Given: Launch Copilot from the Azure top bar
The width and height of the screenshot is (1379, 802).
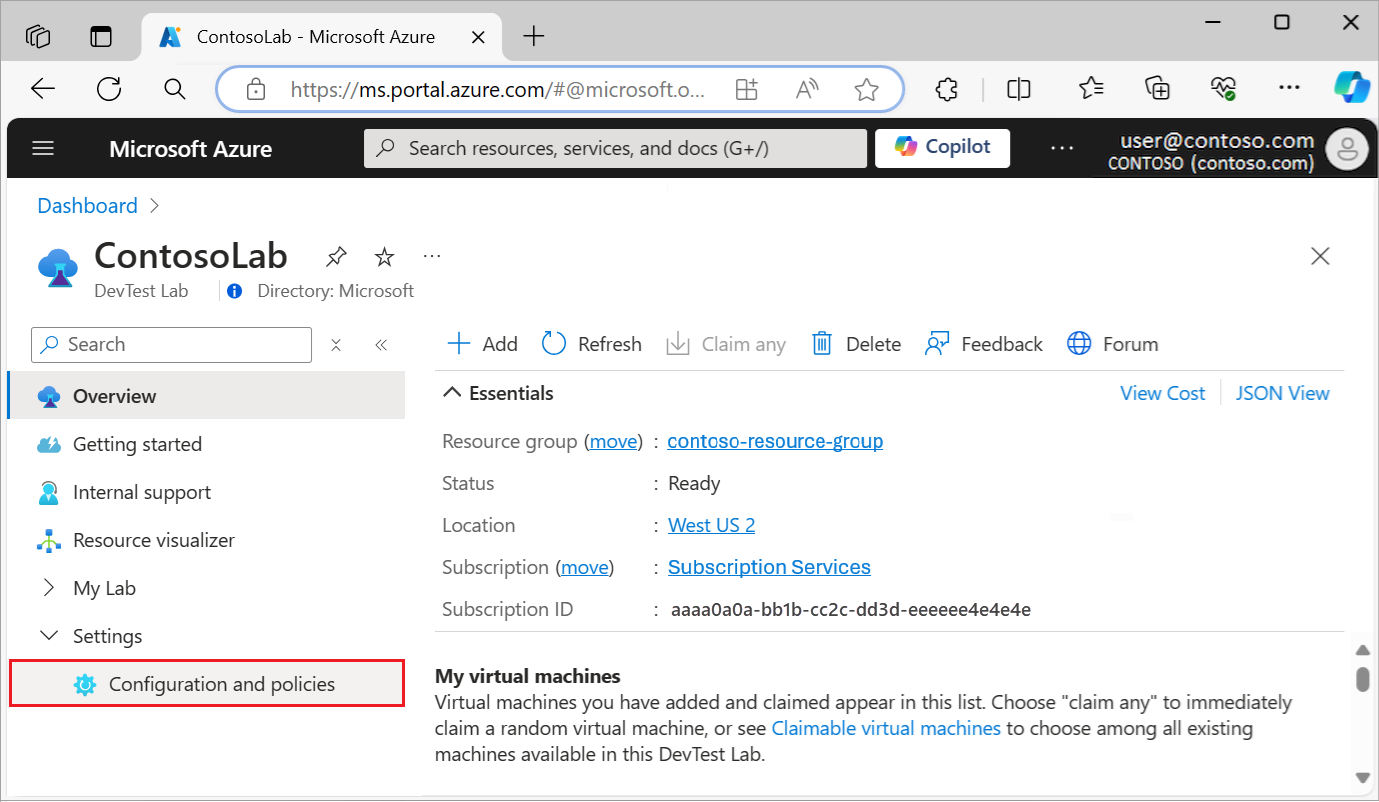Looking at the screenshot, I should click(942, 147).
